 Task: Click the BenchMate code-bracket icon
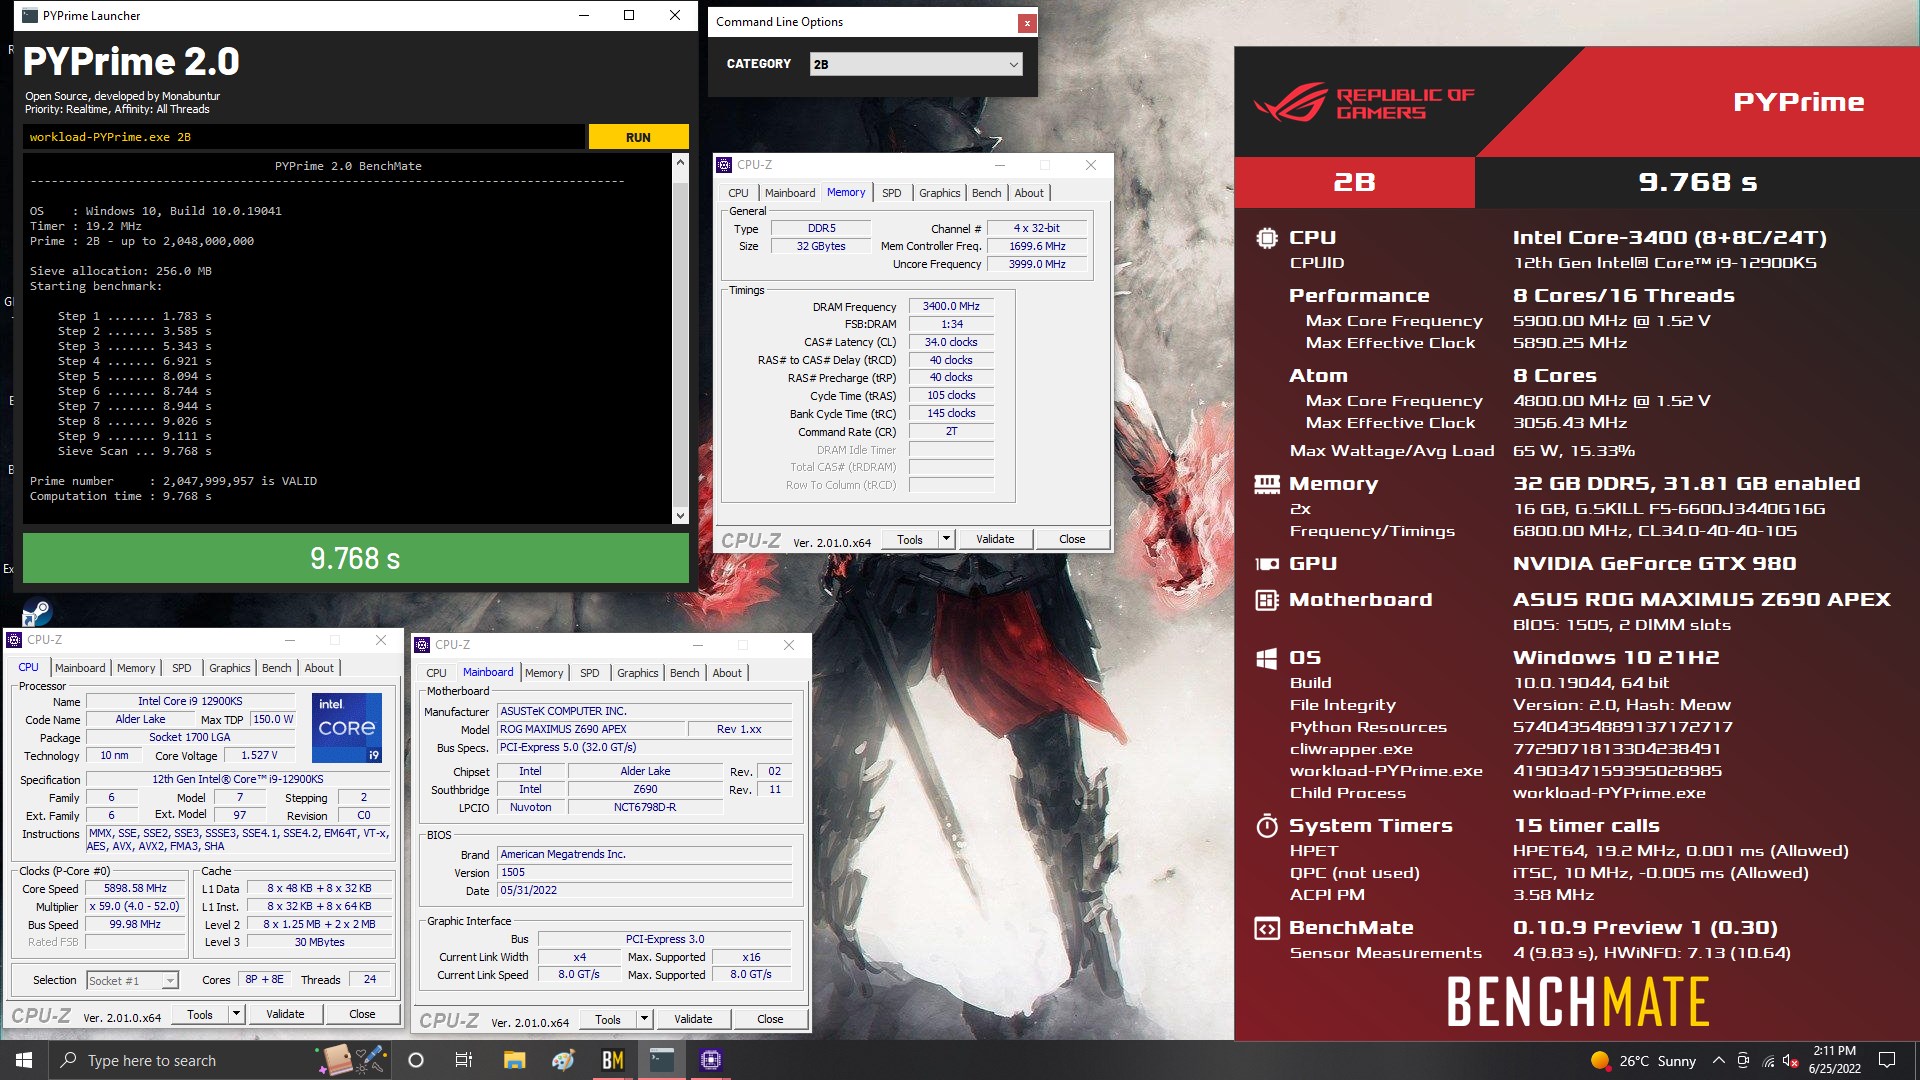tap(1266, 928)
